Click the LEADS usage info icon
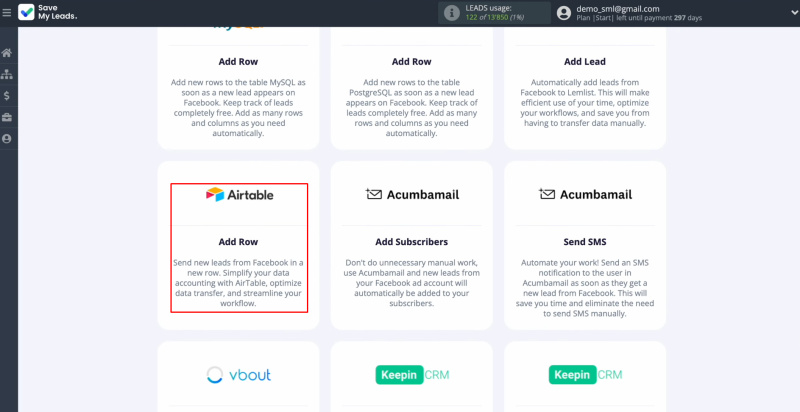800x412 pixels. 452,13
